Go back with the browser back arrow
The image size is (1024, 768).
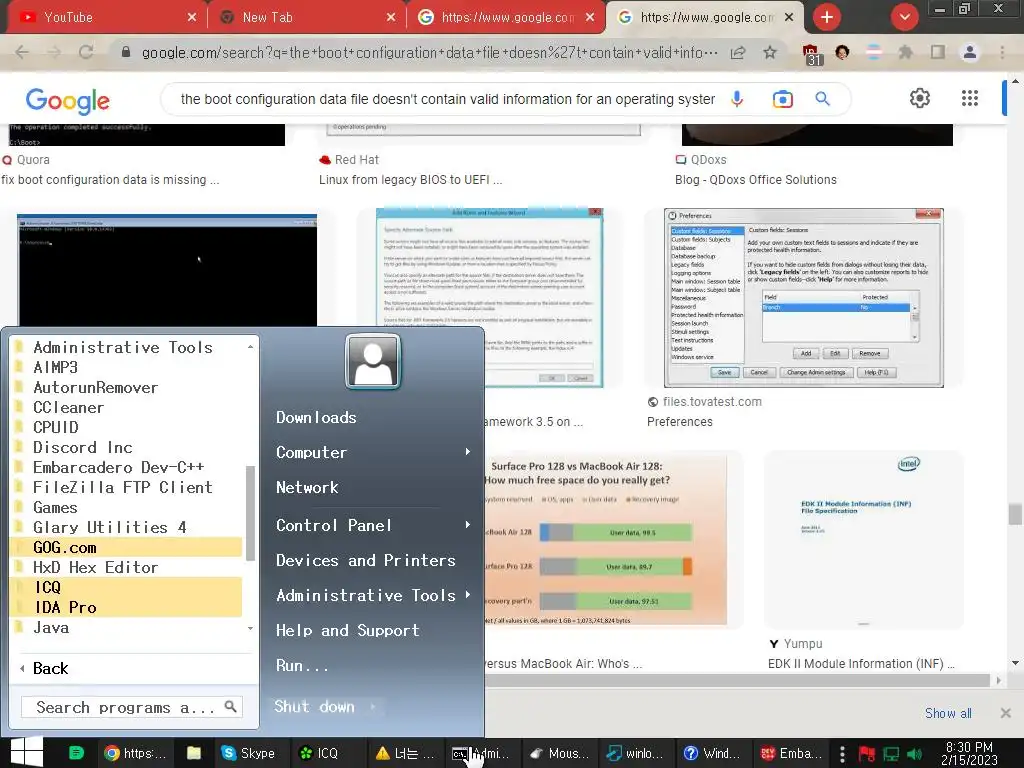22,52
